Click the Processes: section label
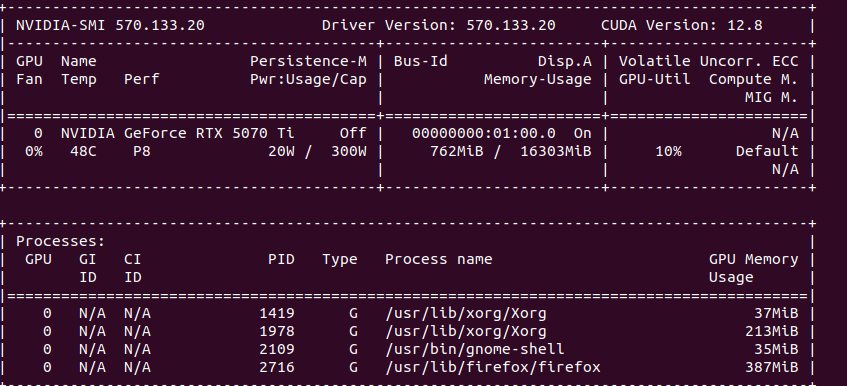 60,241
